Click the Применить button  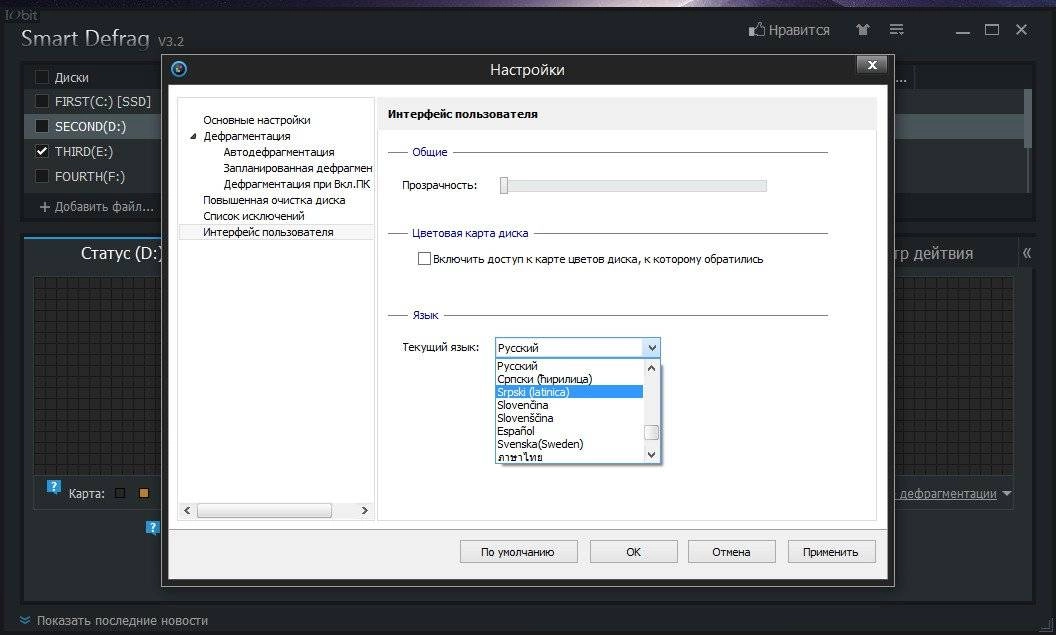click(x=831, y=552)
